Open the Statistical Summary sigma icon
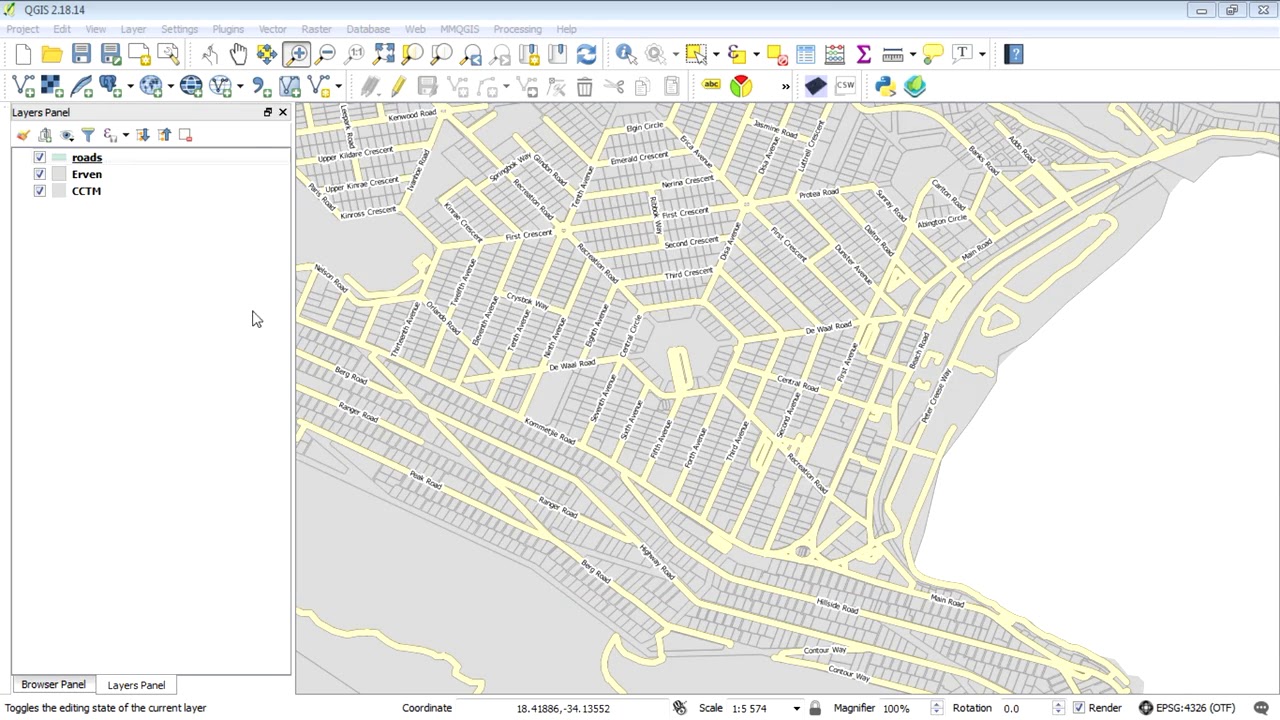Screen dimensions: 1280x720 (x=864, y=54)
